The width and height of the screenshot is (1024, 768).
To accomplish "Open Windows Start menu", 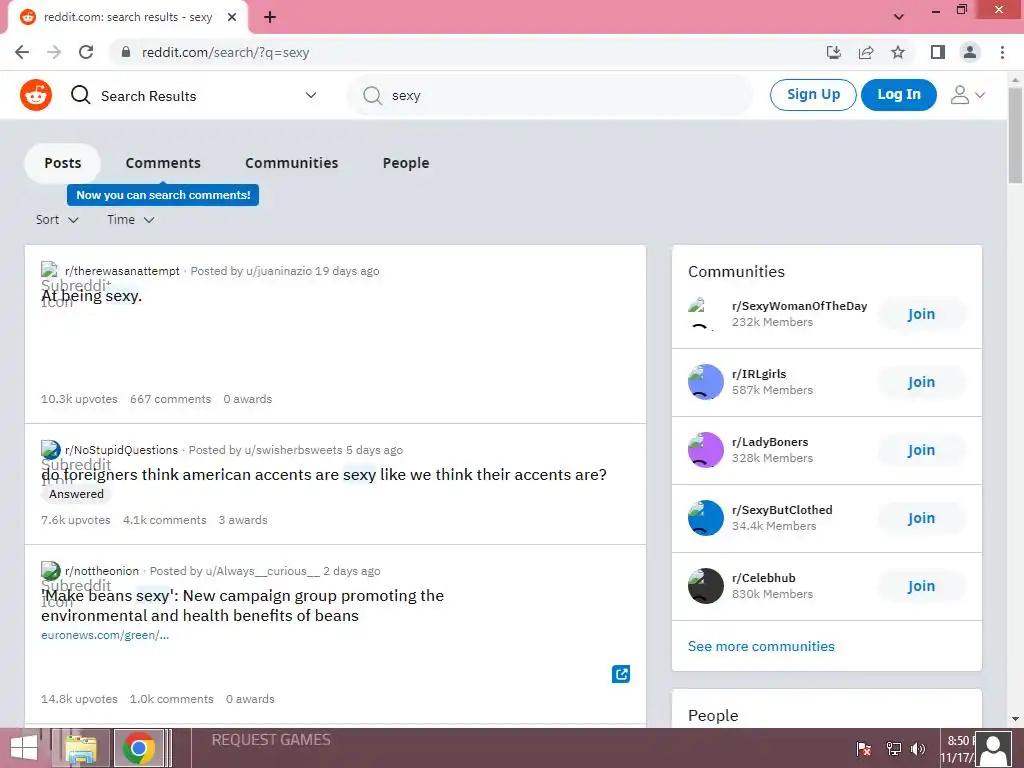I will (x=24, y=748).
